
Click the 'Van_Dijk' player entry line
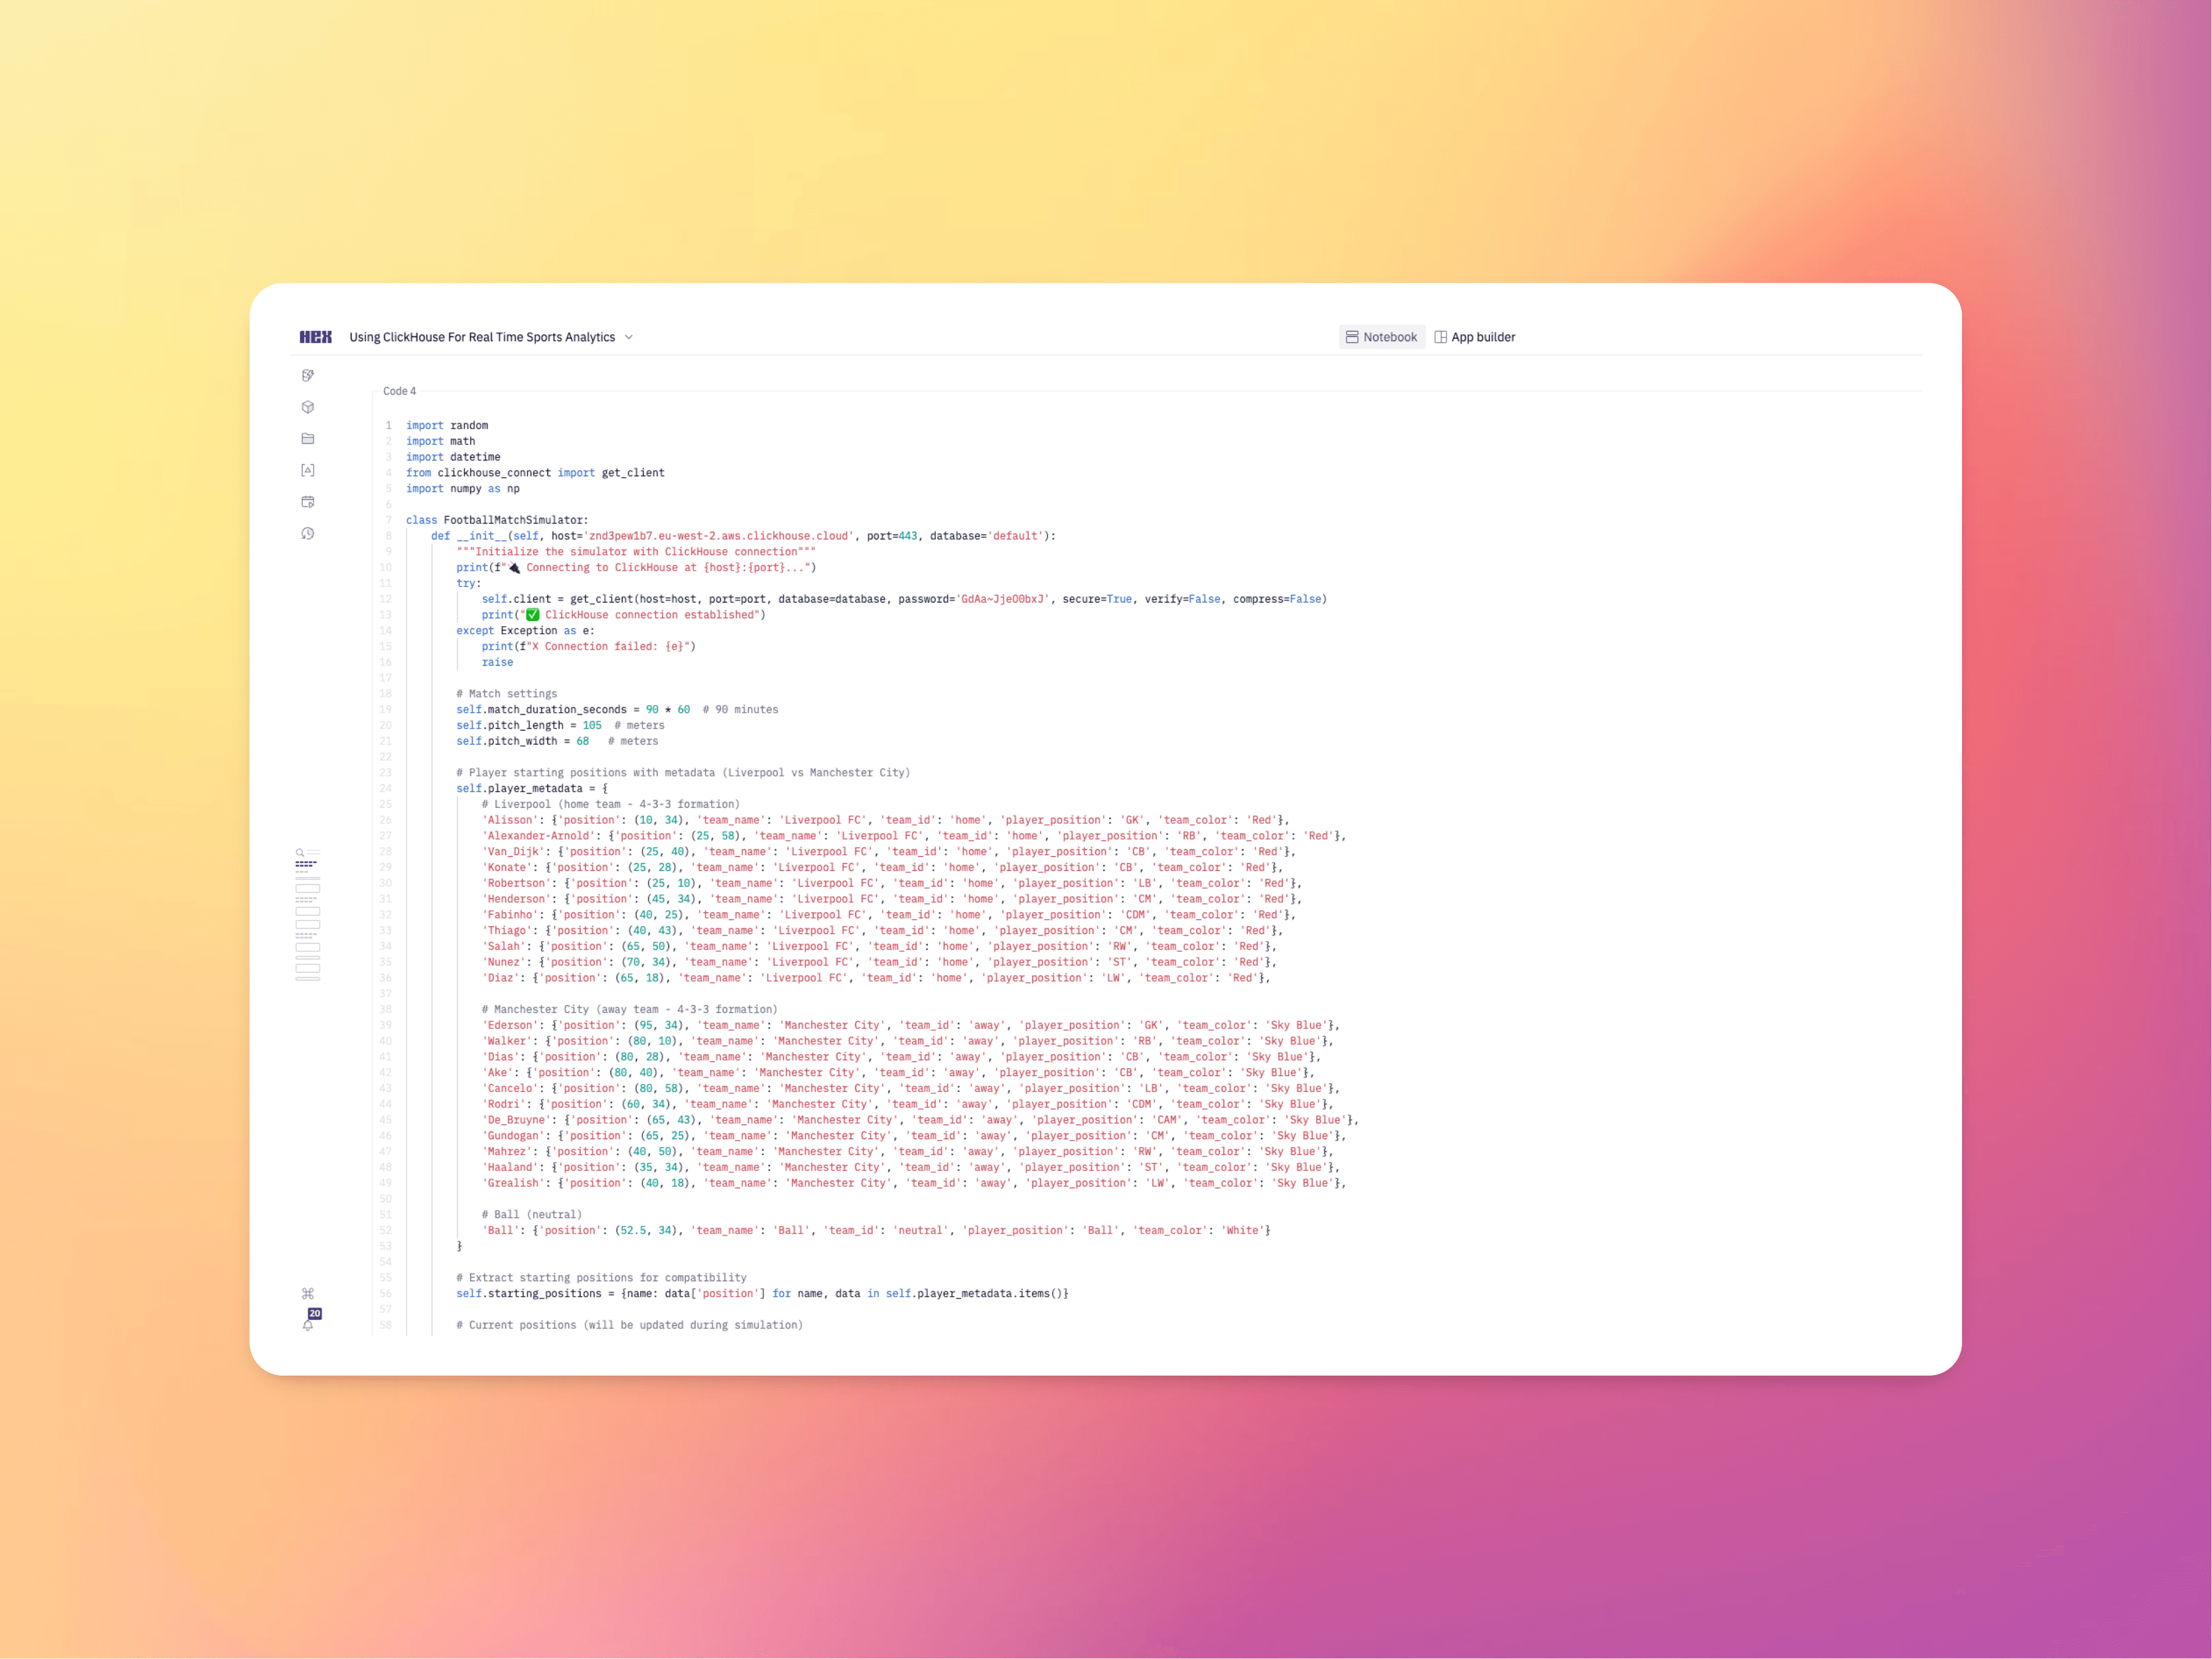click(889, 852)
